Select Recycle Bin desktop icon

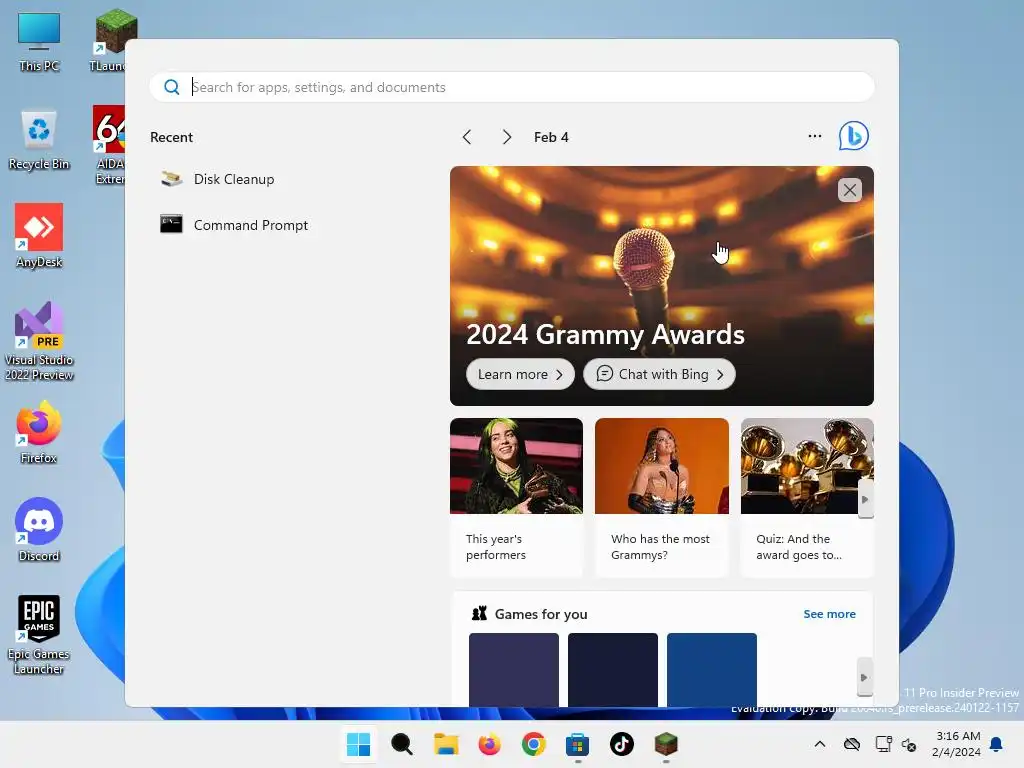pyautogui.click(x=39, y=140)
